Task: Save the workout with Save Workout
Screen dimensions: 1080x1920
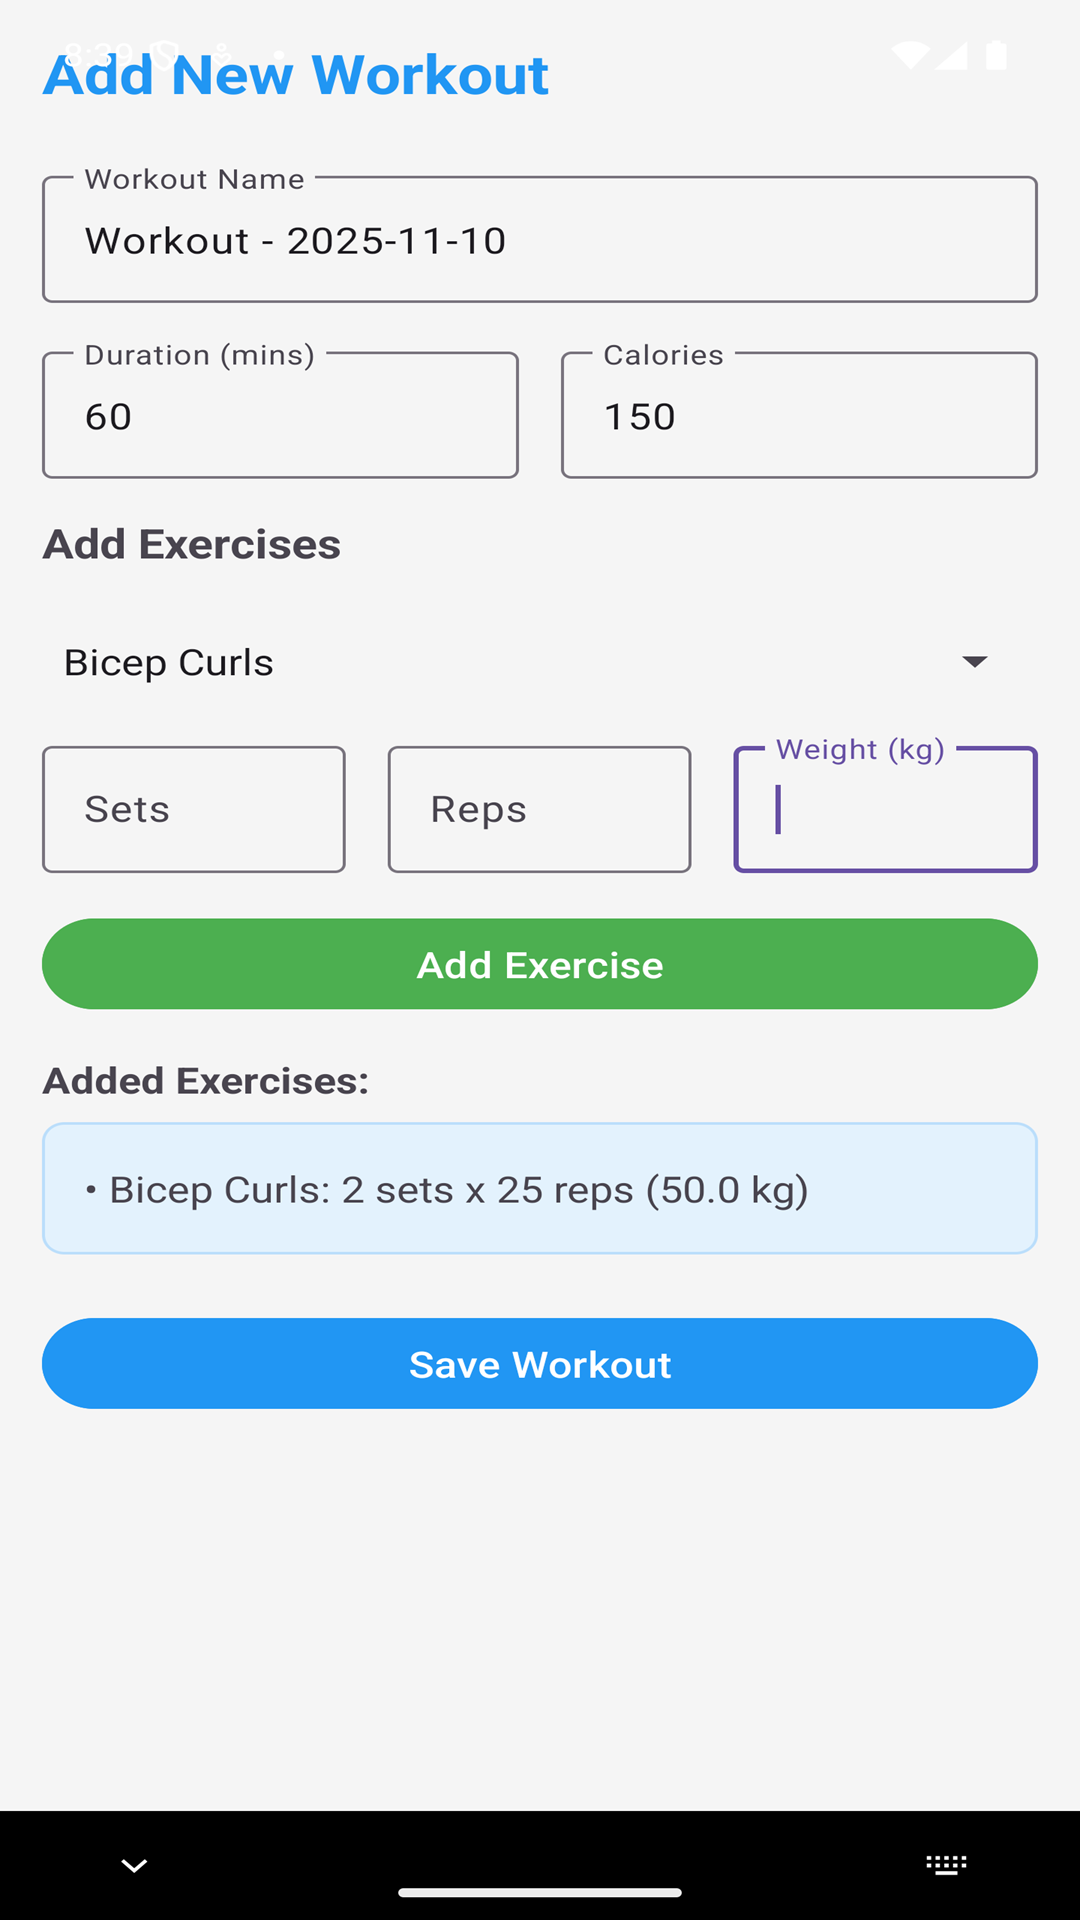Action: pos(540,1364)
